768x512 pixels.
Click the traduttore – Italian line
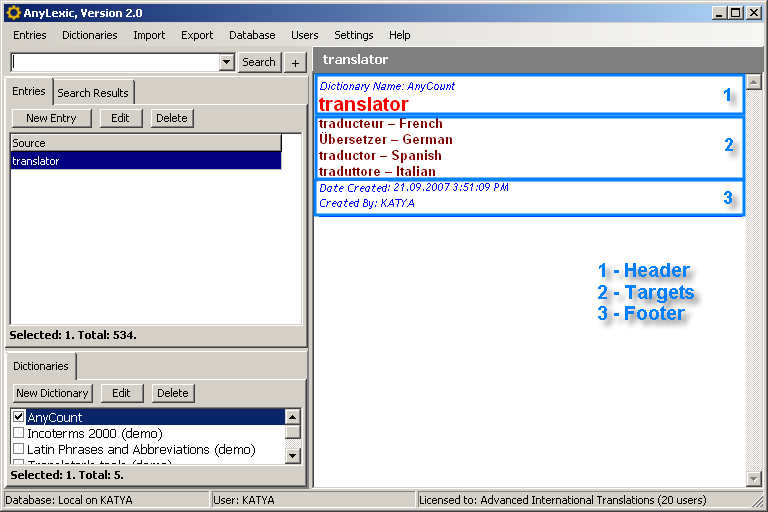pyautogui.click(x=377, y=171)
